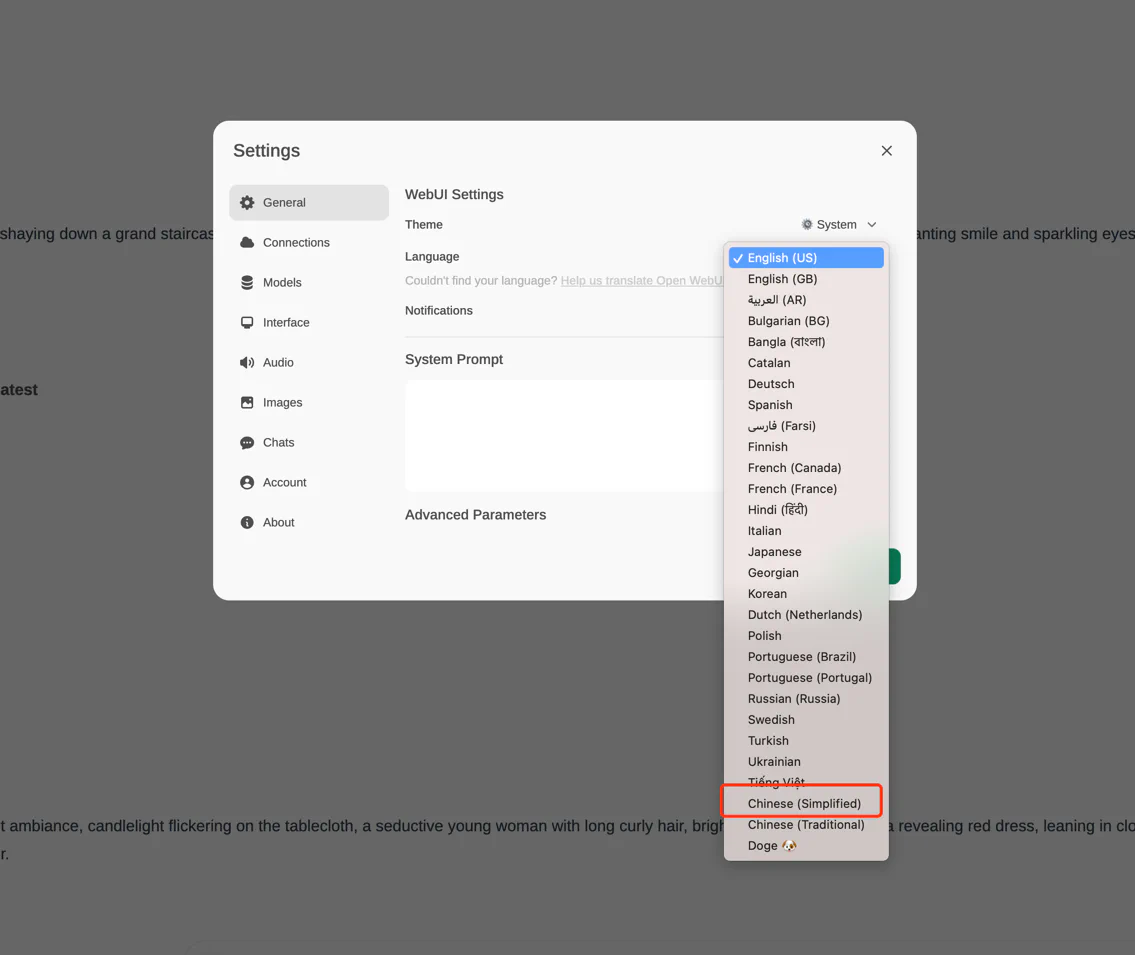
Task: Click the General gear icon
Action: pos(247,203)
